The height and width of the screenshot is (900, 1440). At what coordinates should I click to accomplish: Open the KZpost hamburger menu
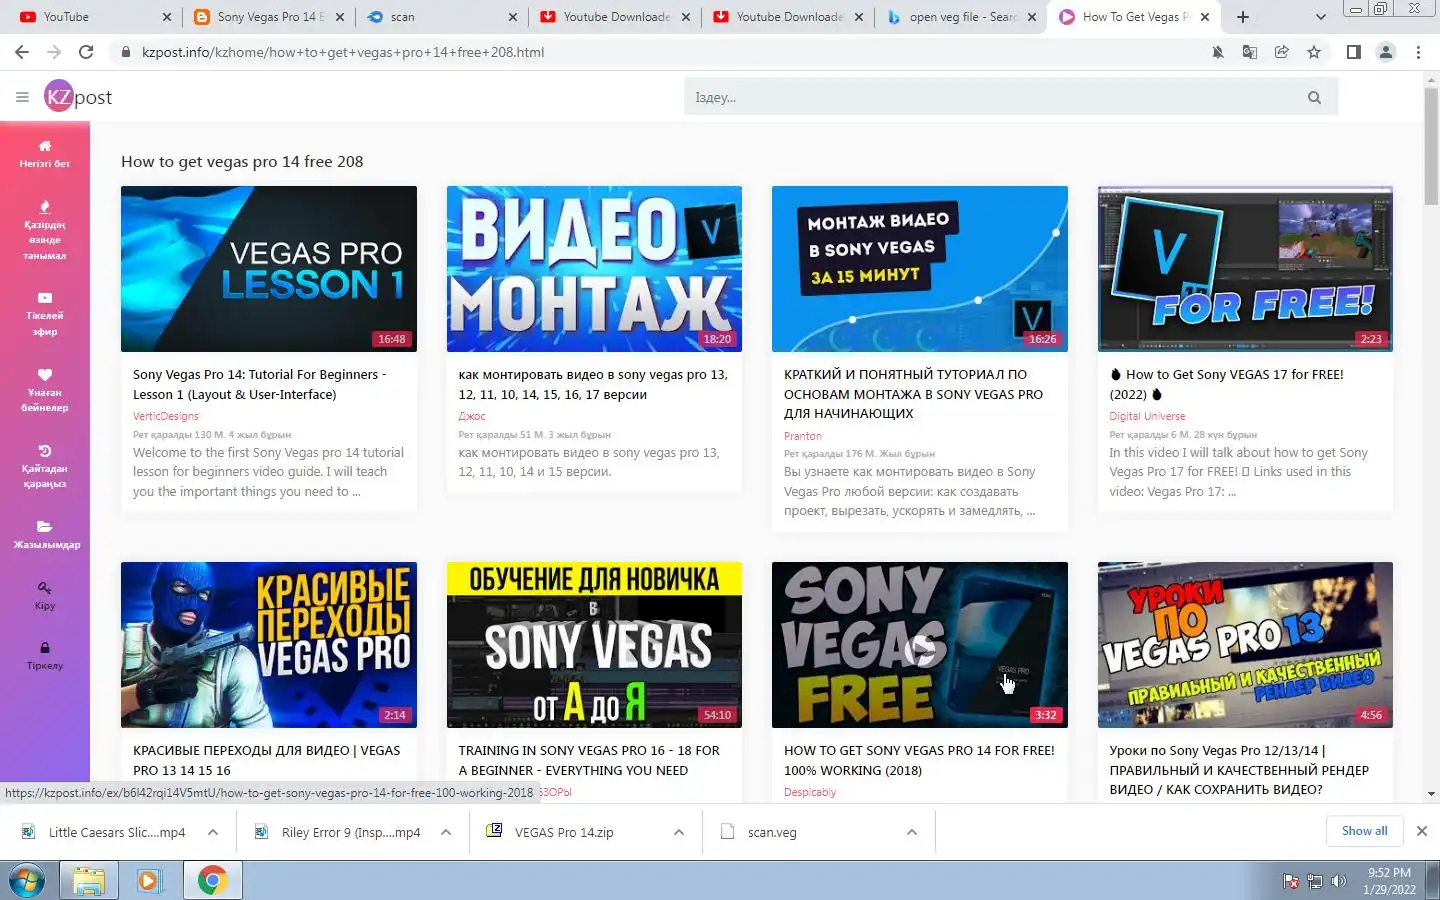click(x=22, y=97)
